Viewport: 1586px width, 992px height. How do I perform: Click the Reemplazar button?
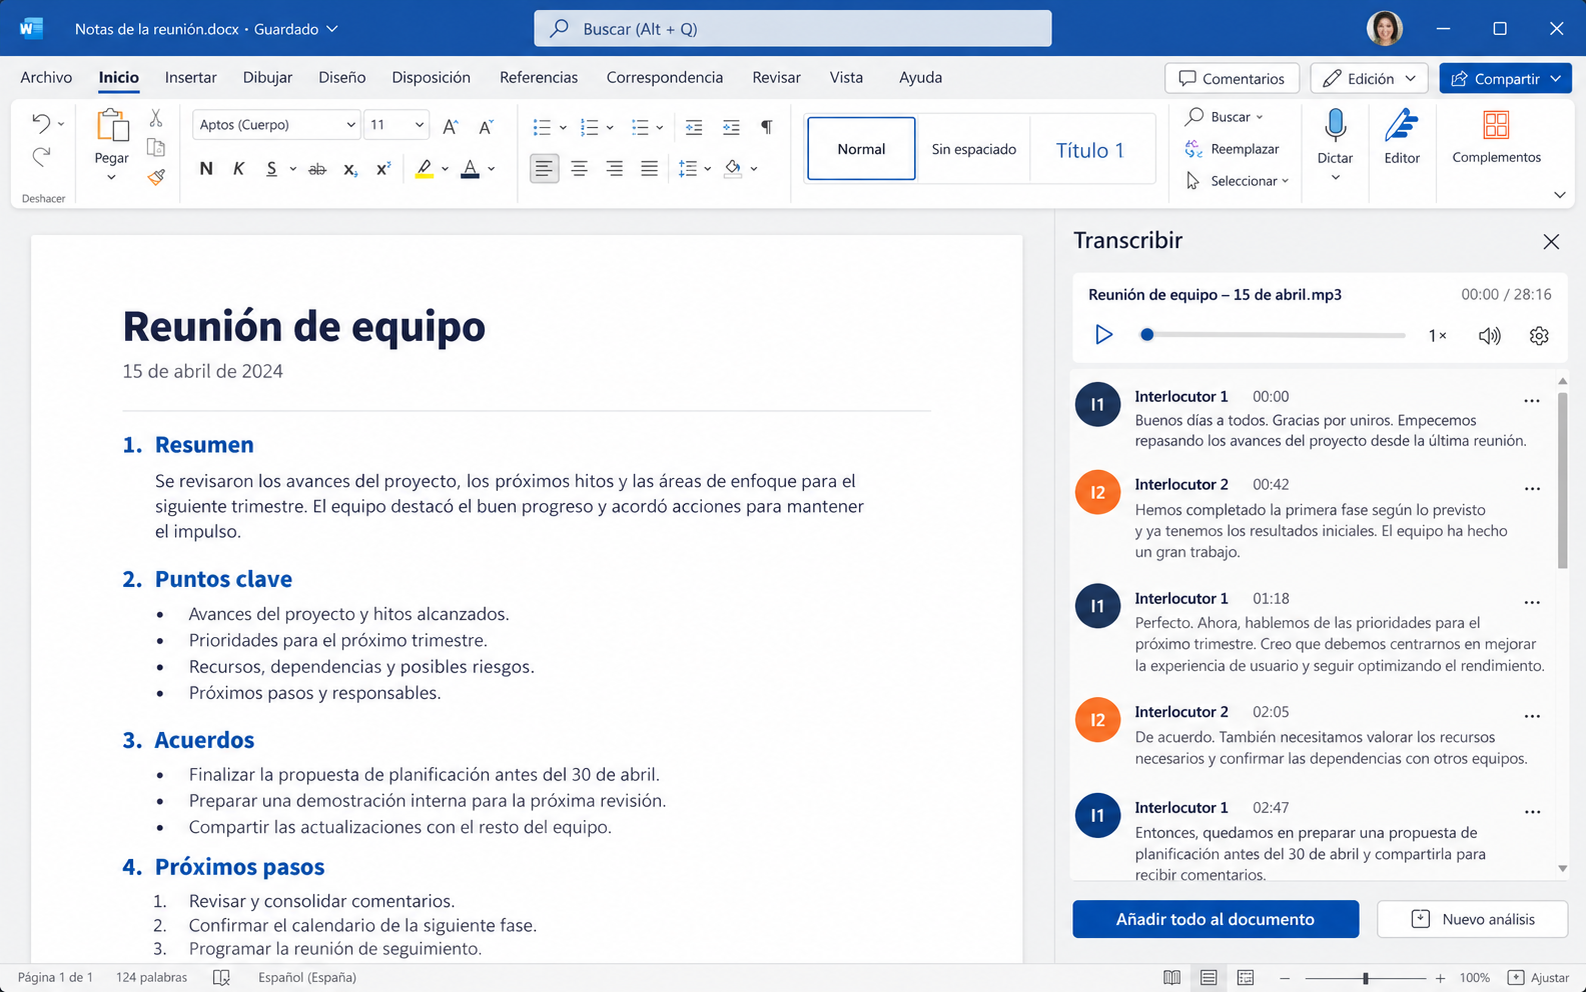(x=1233, y=149)
